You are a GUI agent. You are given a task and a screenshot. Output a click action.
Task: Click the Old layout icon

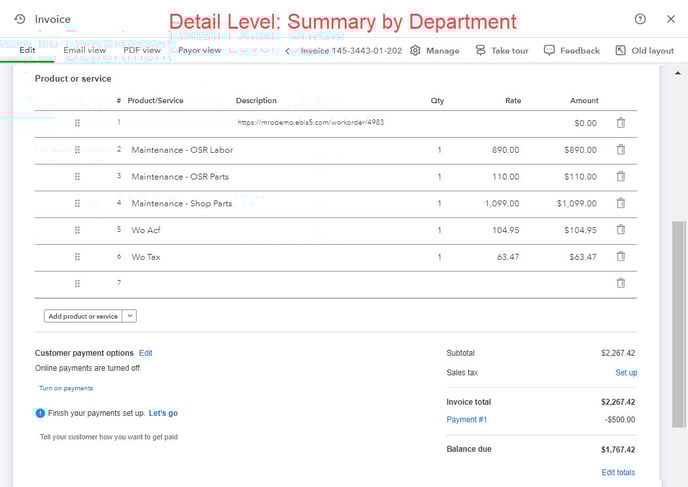coord(620,50)
